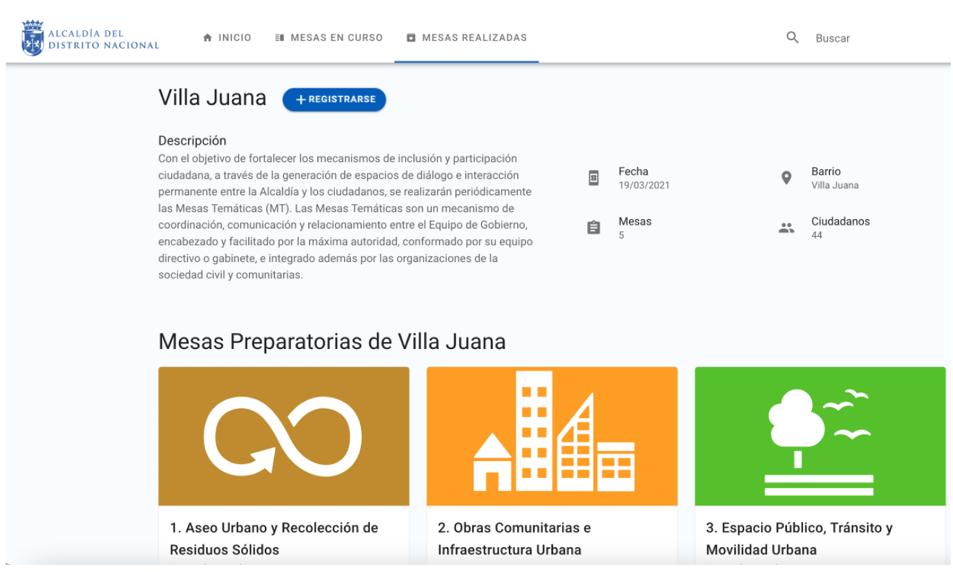Open "2. Obras Comunitarias e Infraestructura Urbana"

click(514, 539)
